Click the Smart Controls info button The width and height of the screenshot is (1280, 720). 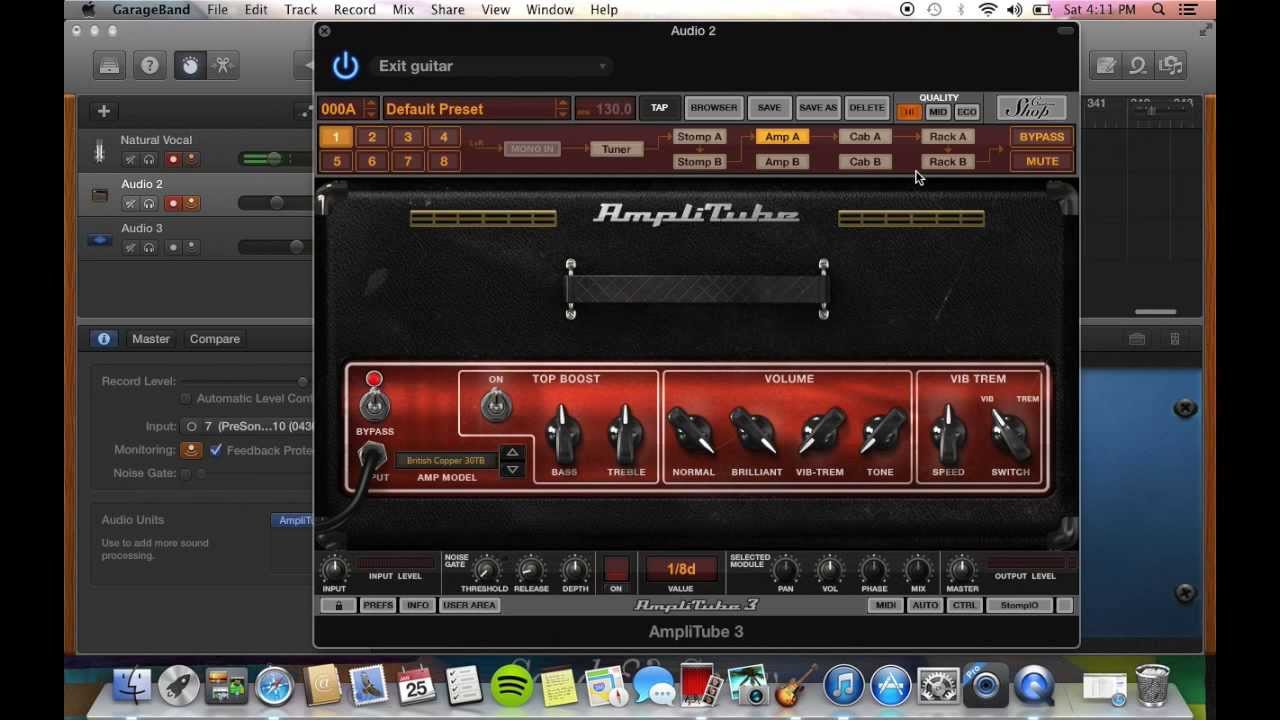click(104, 339)
